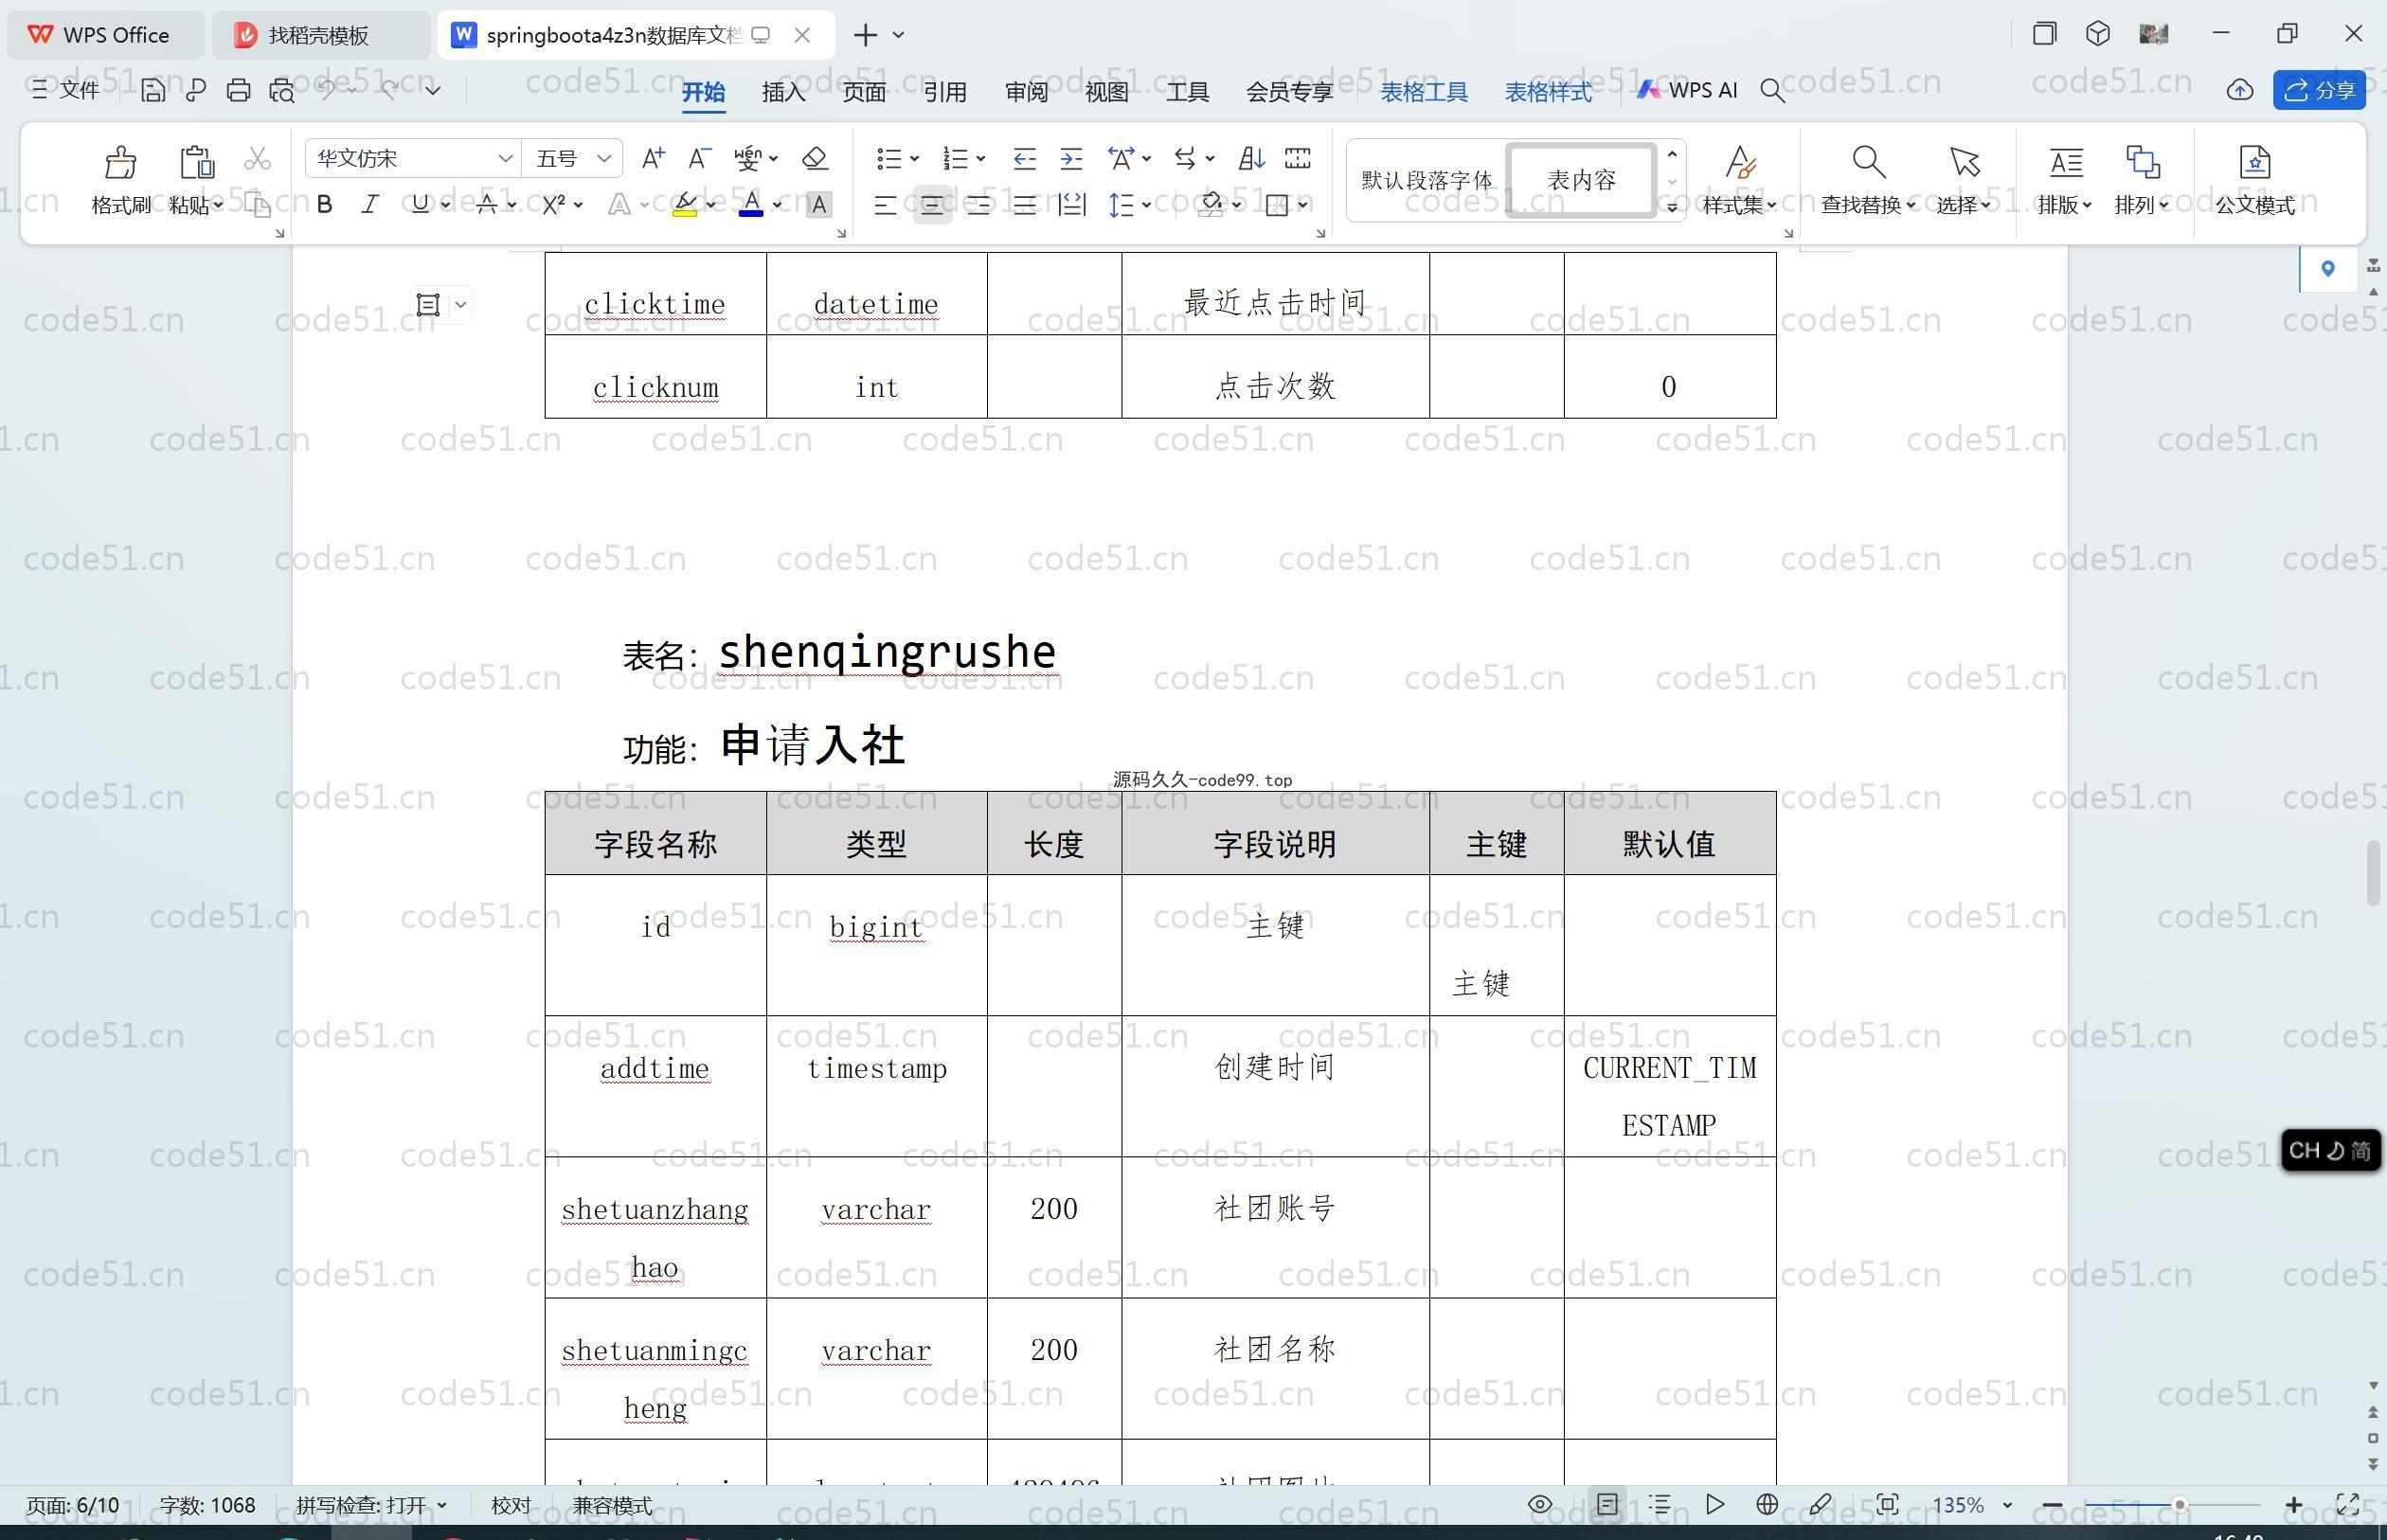Click the zoom slider handle
The image size is (2387, 1540).
click(2179, 1505)
